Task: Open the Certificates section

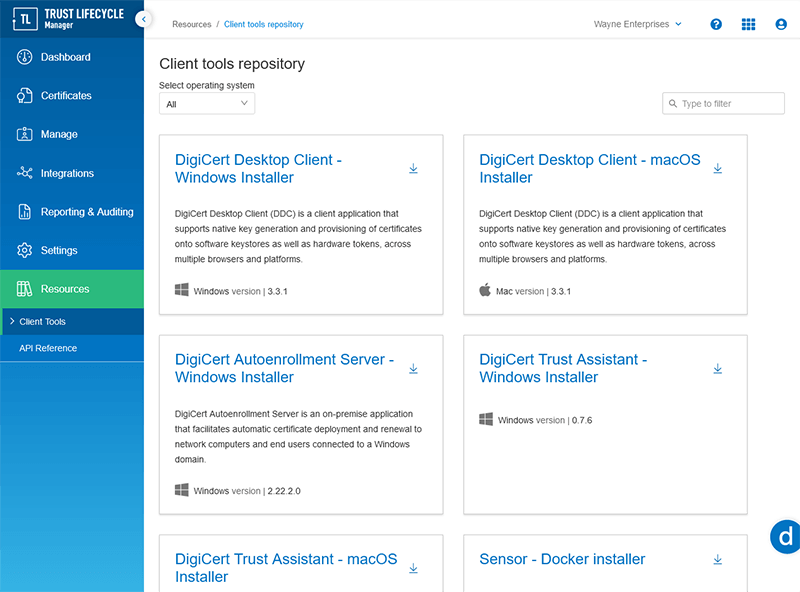Action: click(x=72, y=95)
